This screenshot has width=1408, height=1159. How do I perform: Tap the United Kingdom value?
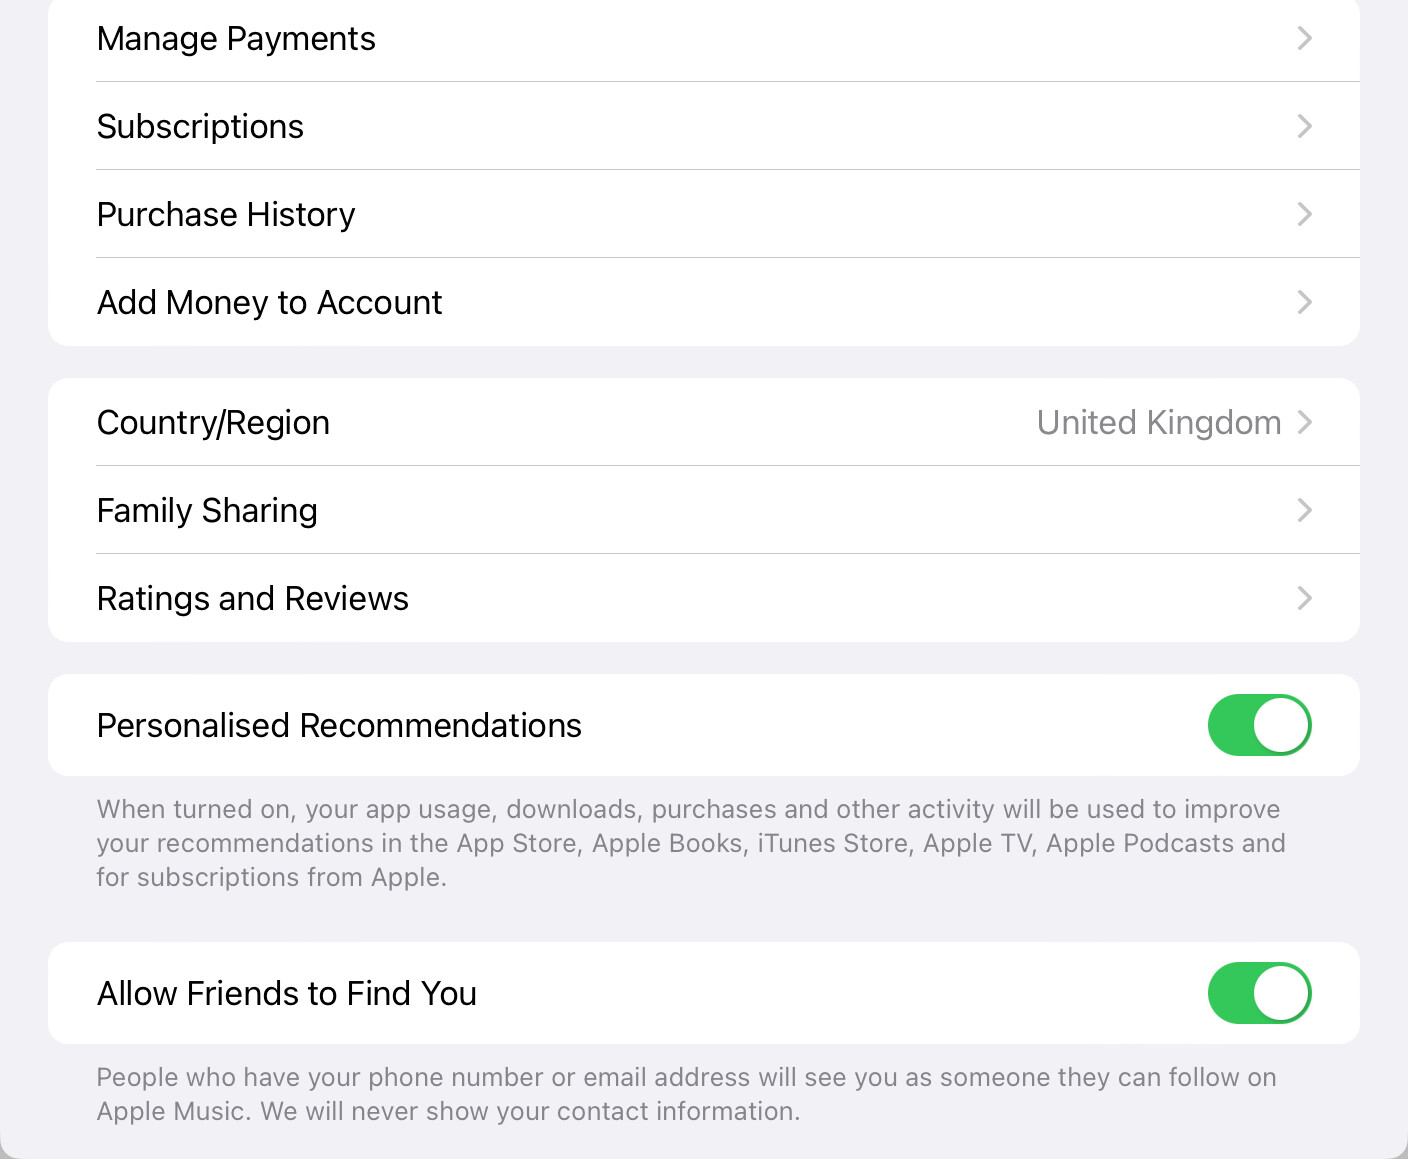1158,423
